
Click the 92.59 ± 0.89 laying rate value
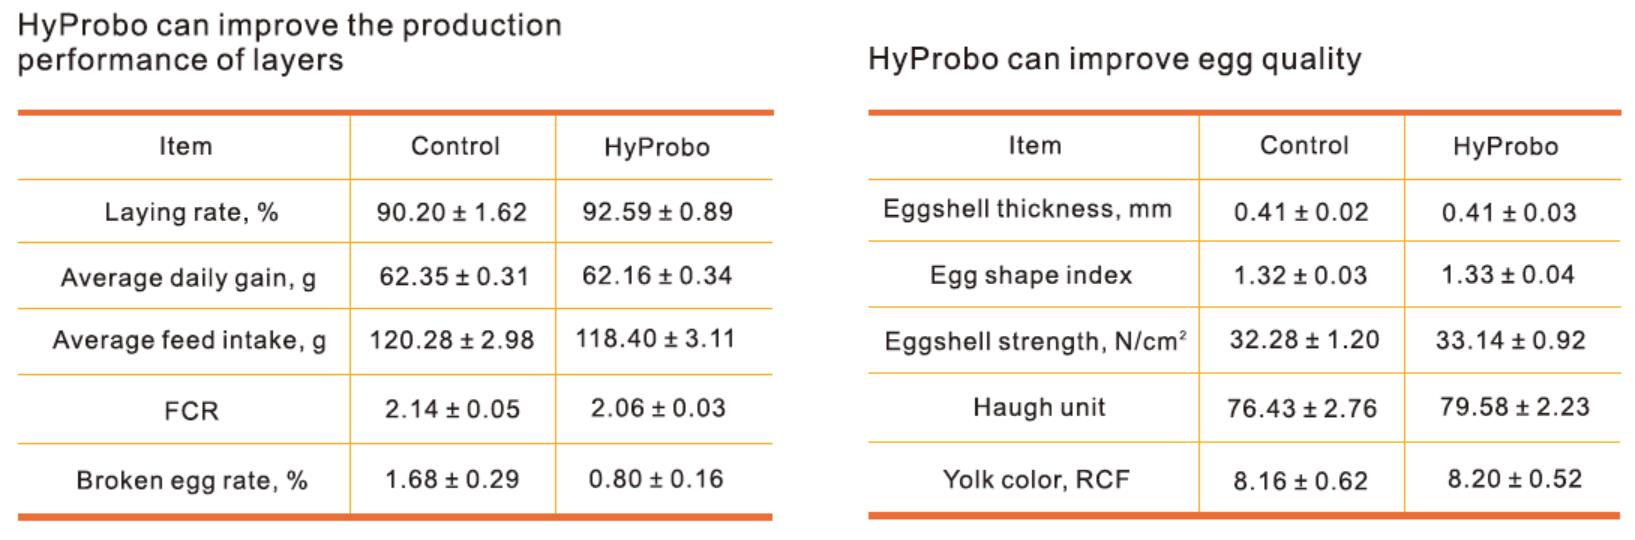(657, 212)
